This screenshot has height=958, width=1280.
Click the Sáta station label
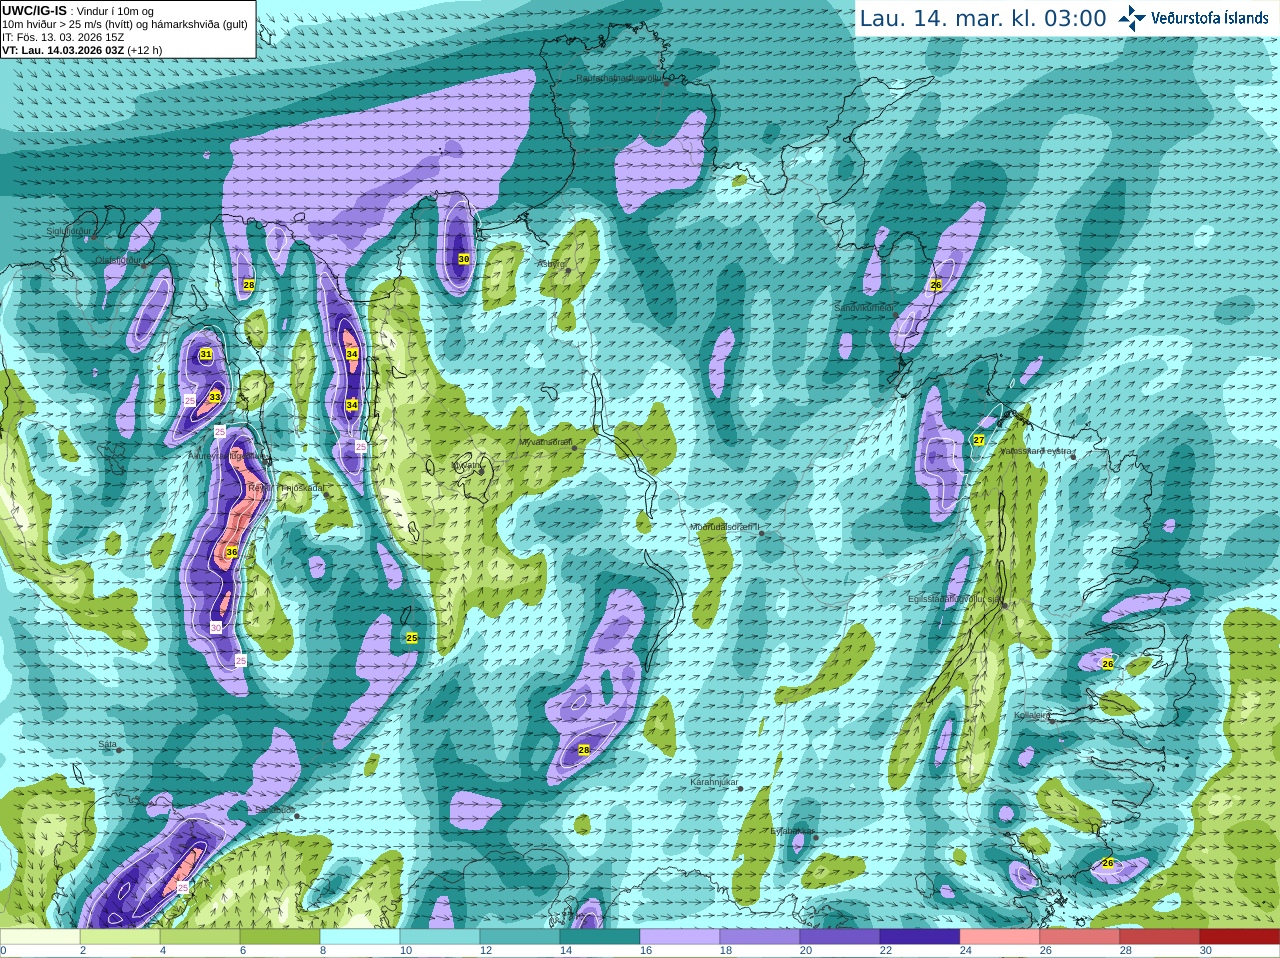tap(108, 745)
